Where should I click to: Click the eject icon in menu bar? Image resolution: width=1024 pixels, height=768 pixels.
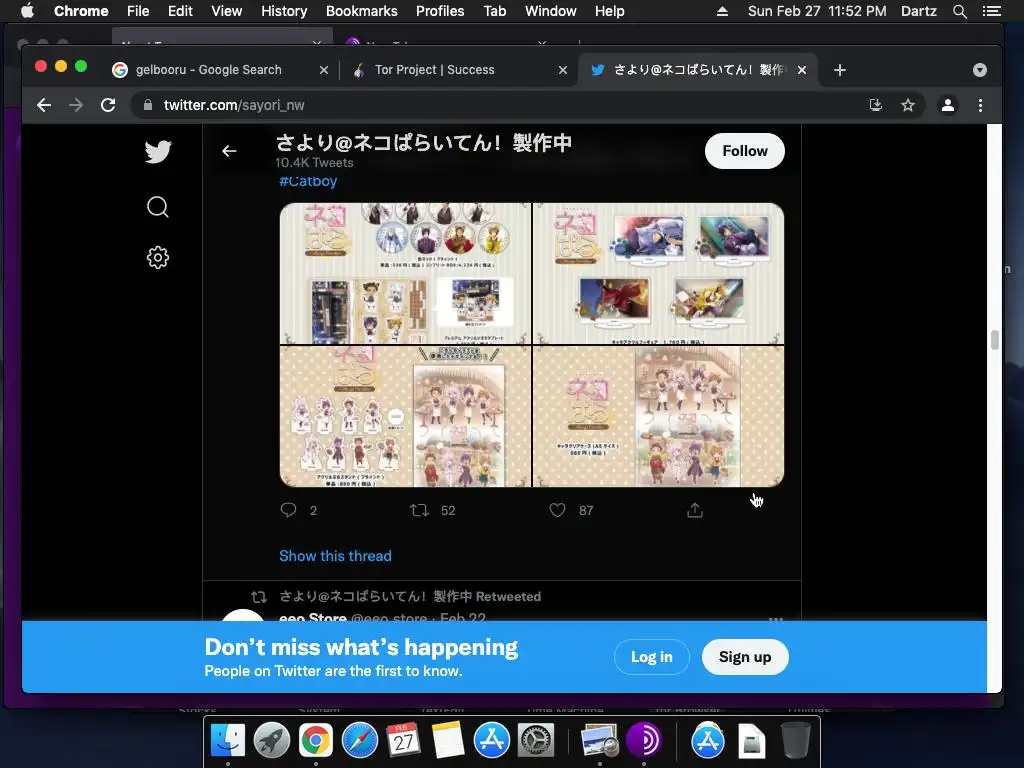tap(722, 11)
